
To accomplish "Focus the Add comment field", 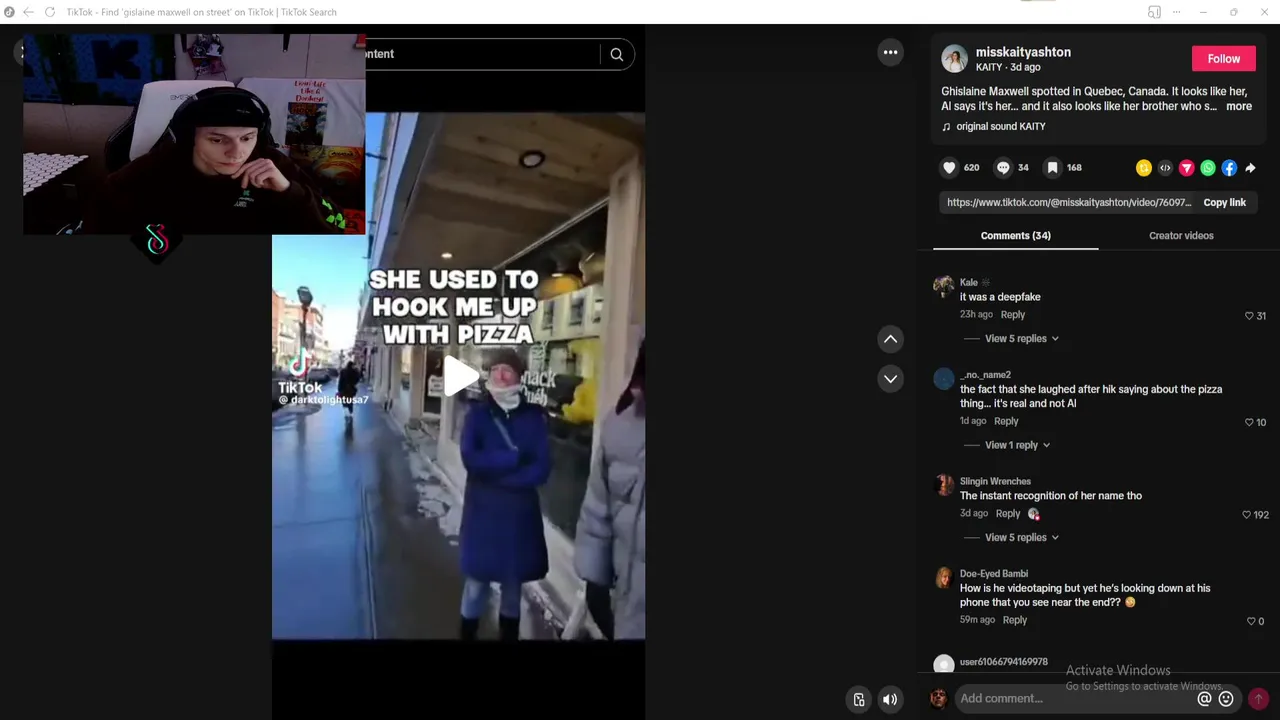I will (x=1076, y=698).
